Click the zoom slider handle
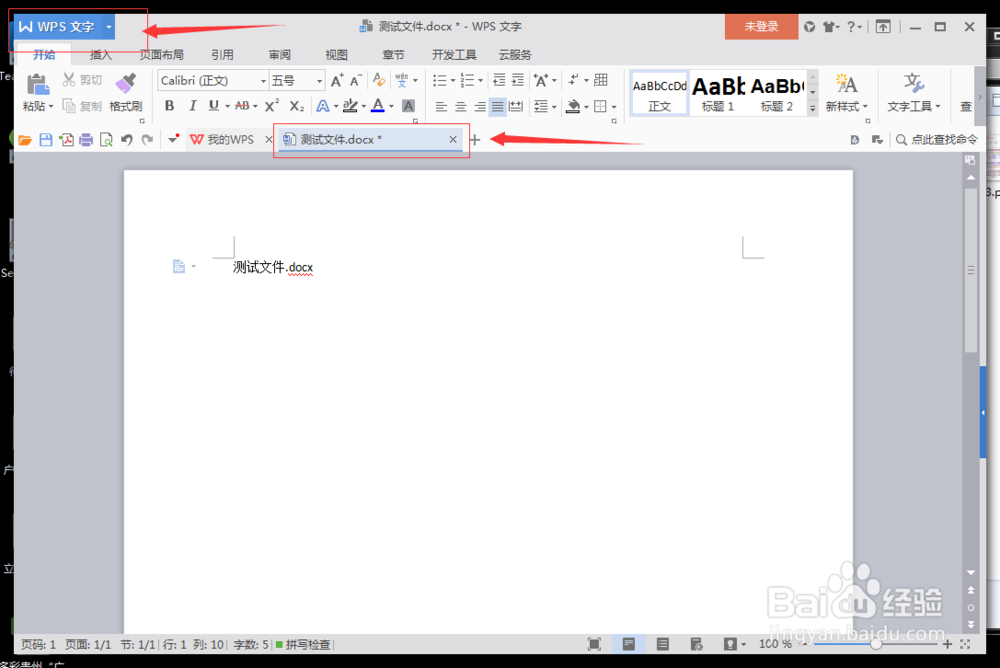This screenshot has width=1000, height=668. 876,644
